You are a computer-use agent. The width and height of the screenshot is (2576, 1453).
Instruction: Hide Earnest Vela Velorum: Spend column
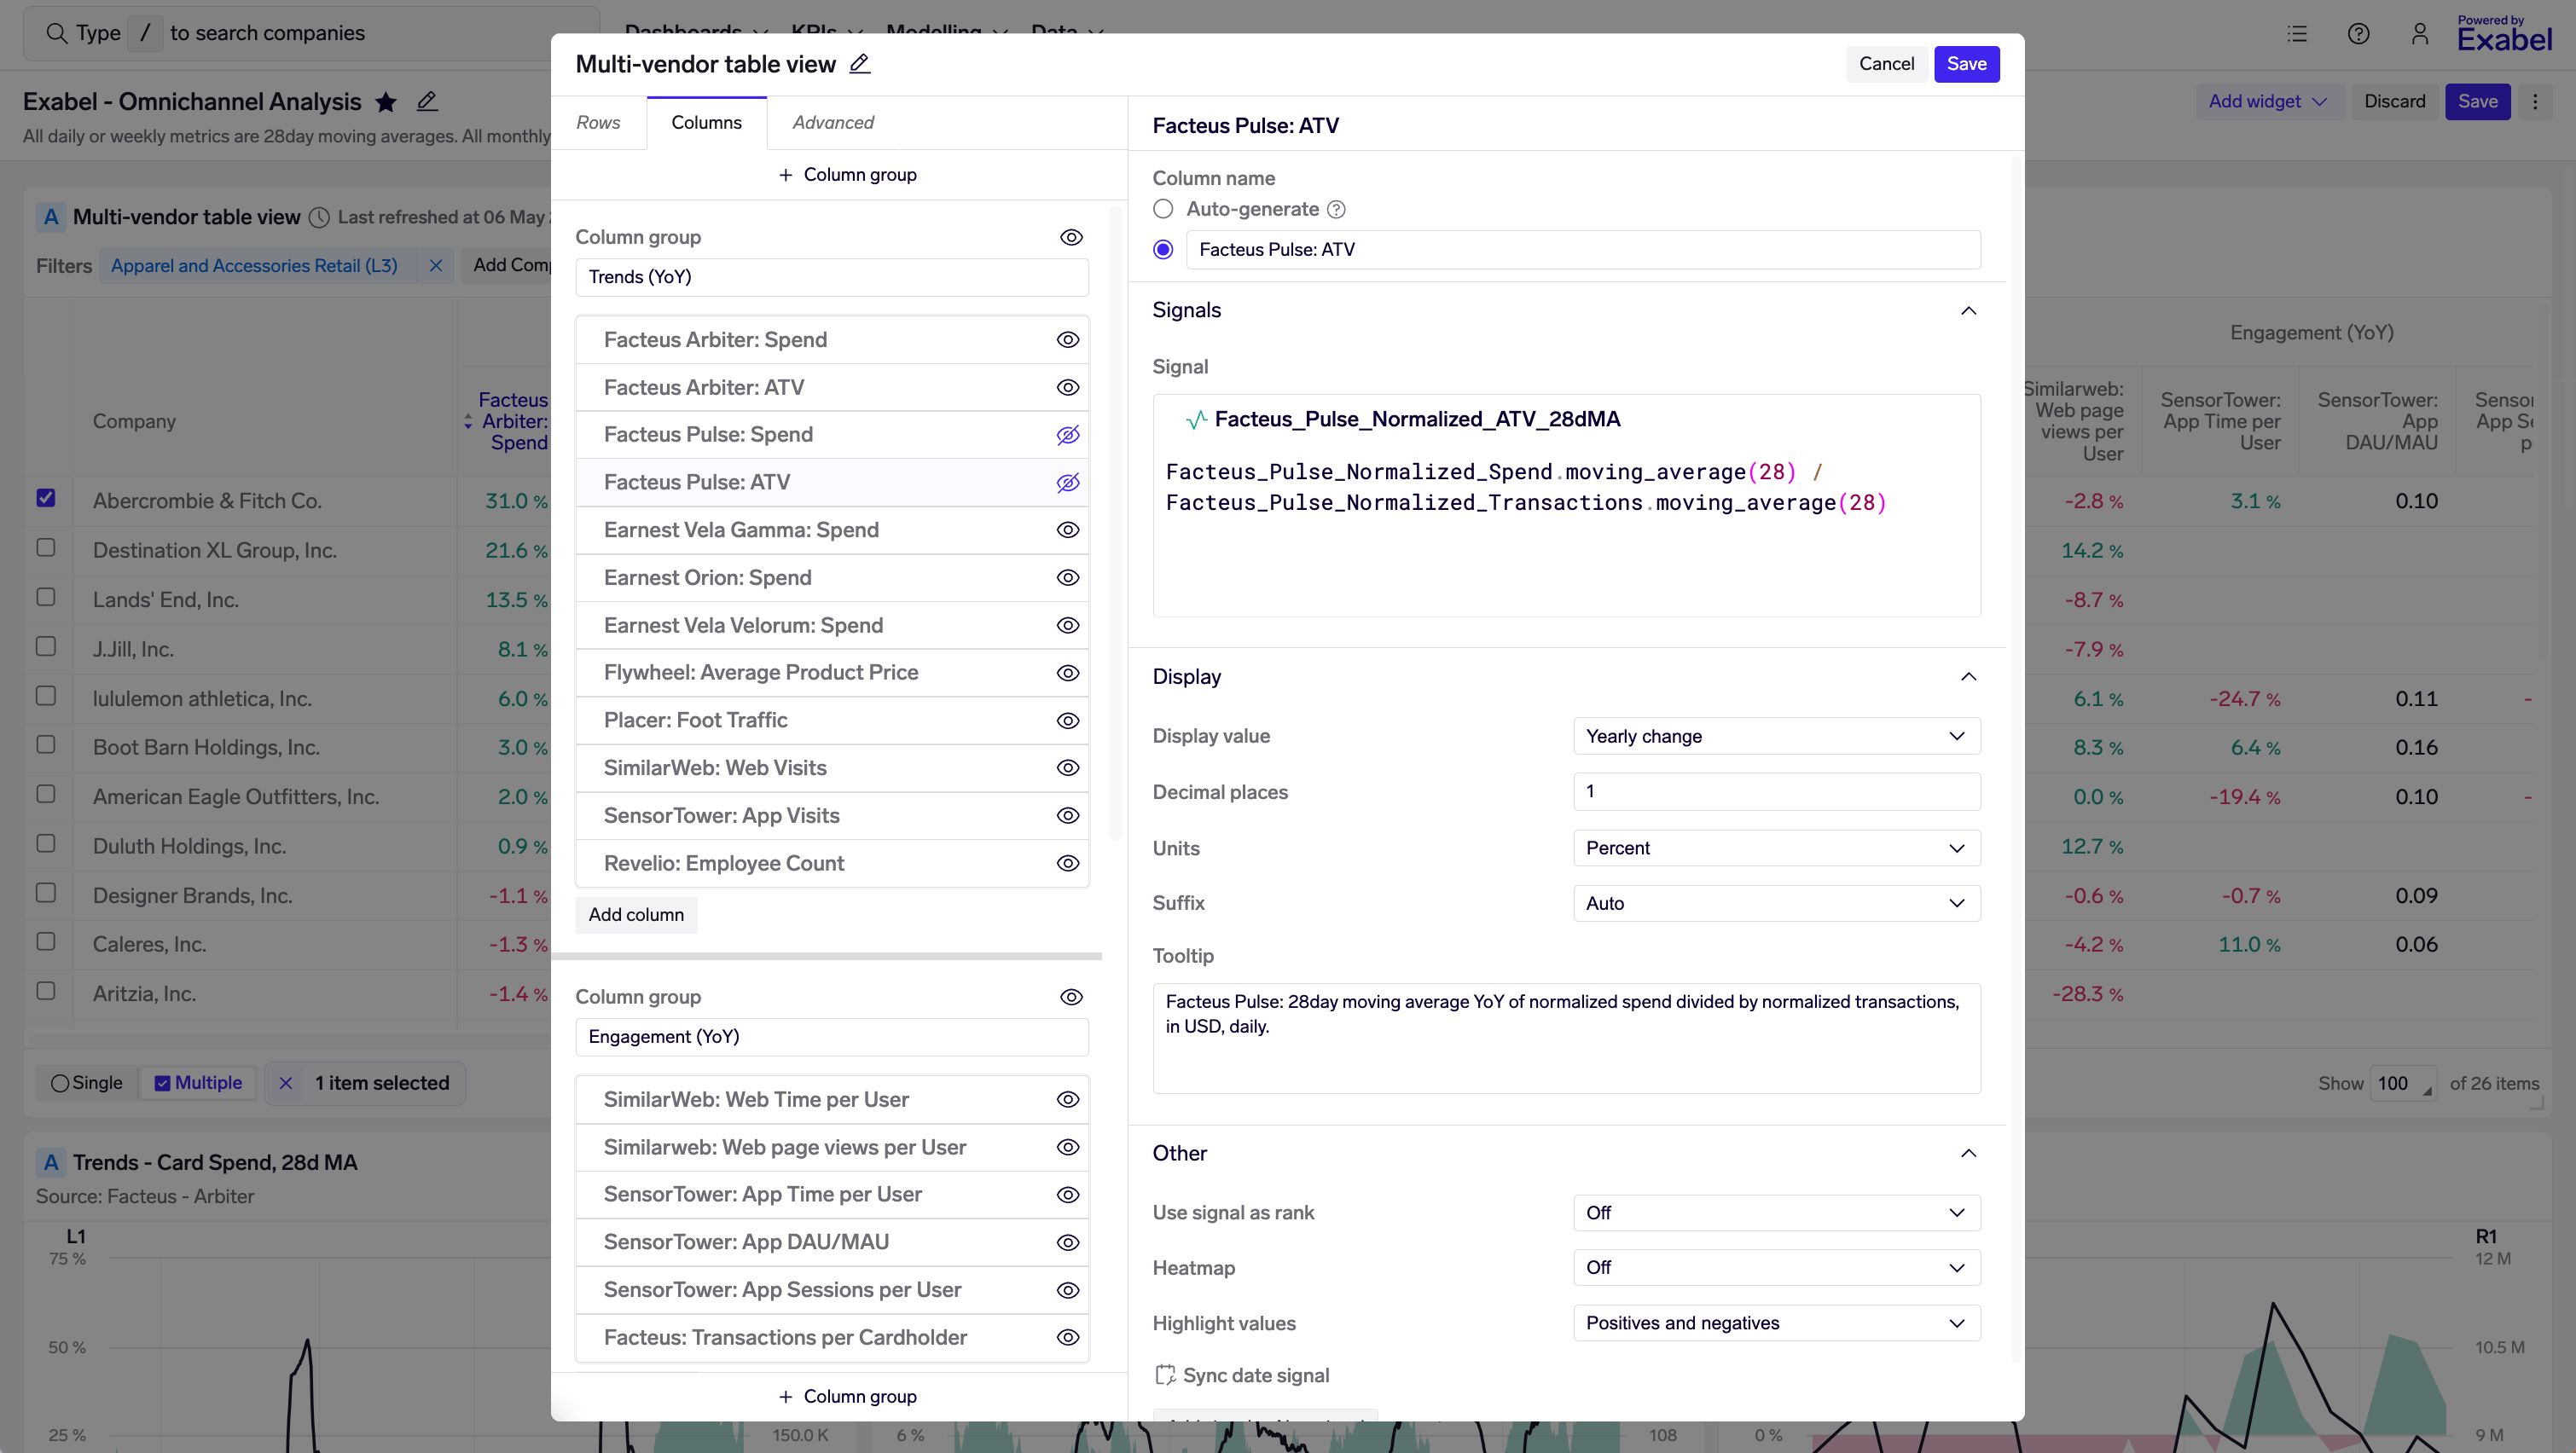coord(1068,626)
